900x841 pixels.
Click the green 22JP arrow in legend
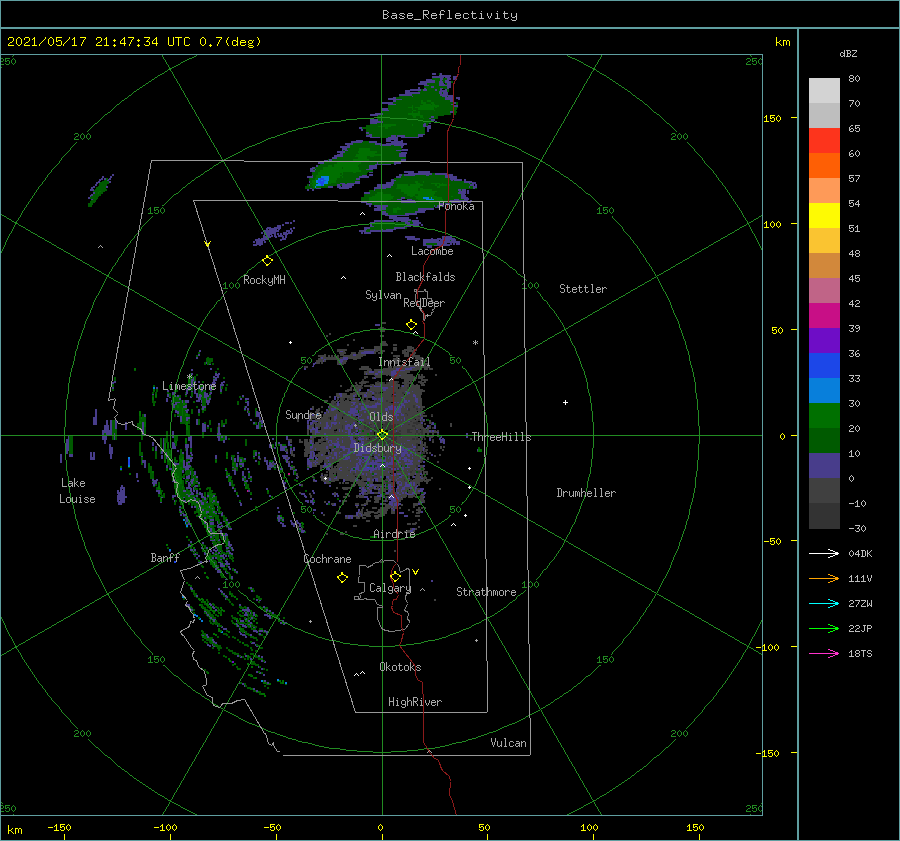click(824, 629)
